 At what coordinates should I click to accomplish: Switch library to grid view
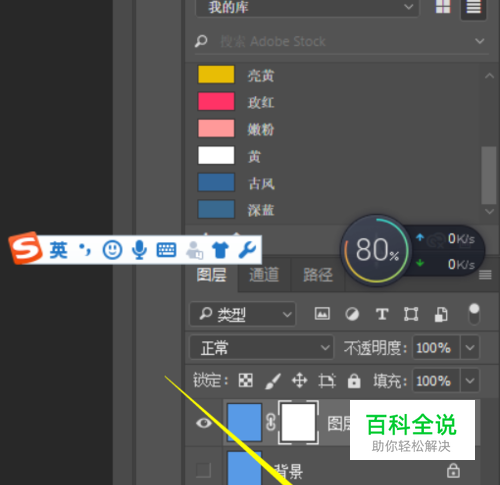click(443, 6)
